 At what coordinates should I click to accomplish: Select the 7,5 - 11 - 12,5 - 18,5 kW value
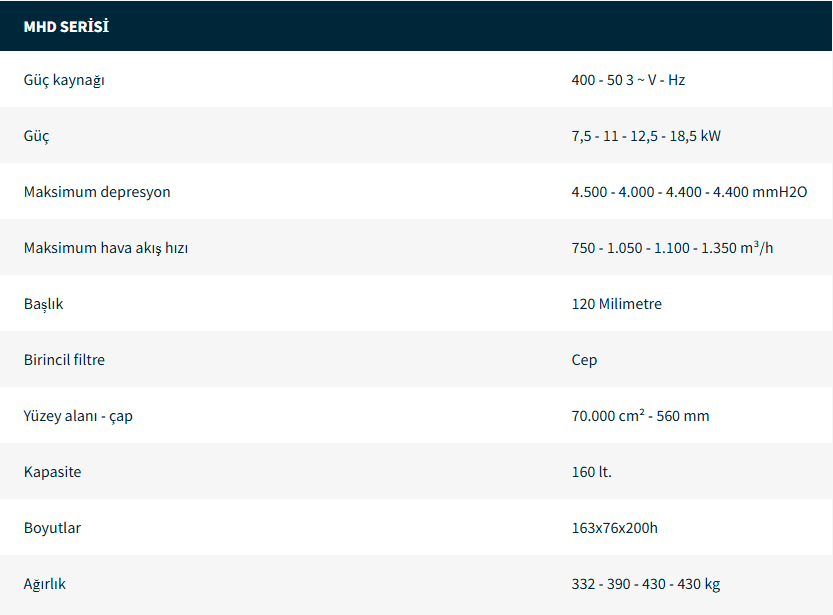pyautogui.click(x=646, y=136)
